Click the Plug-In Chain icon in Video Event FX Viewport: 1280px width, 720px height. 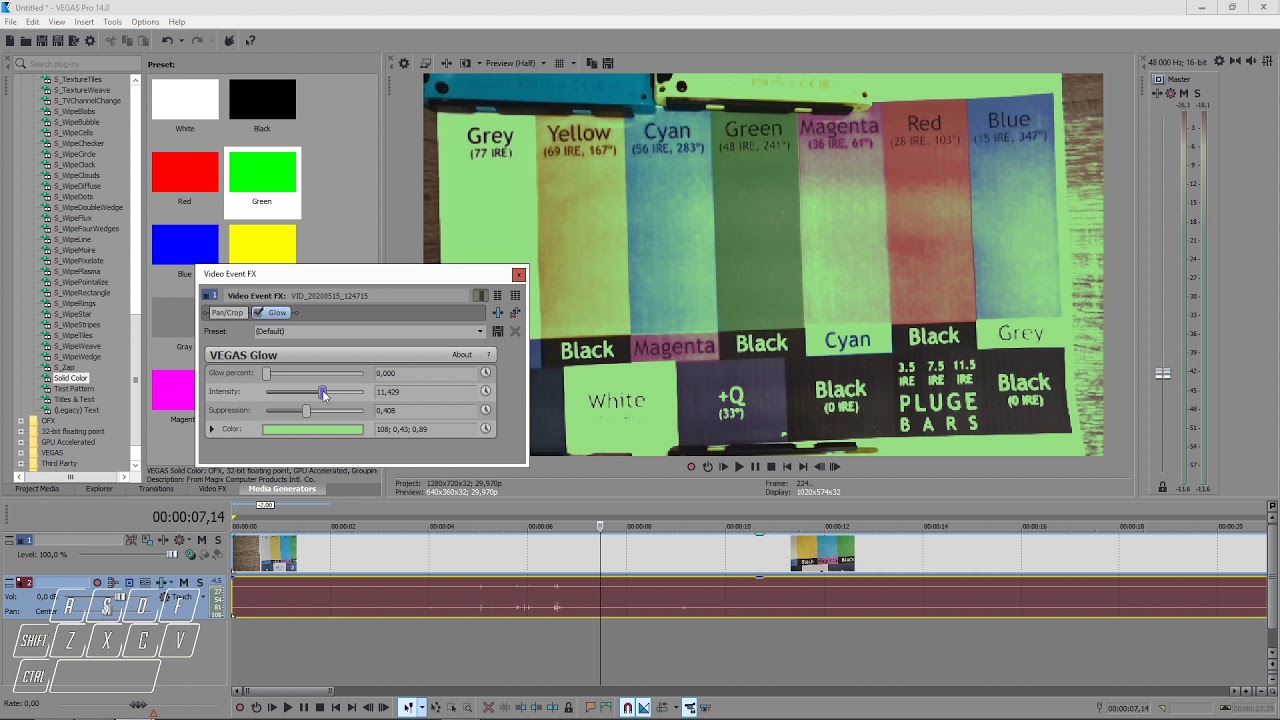pyautogui.click(x=497, y=313)
